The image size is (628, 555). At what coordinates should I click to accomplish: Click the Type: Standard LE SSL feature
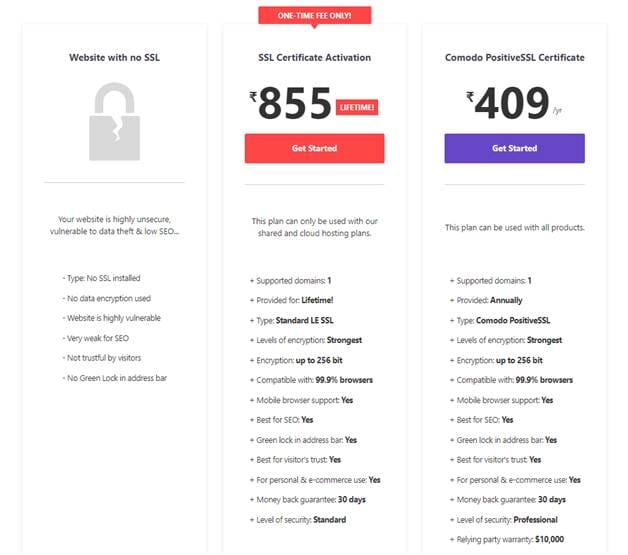(292, 320)
